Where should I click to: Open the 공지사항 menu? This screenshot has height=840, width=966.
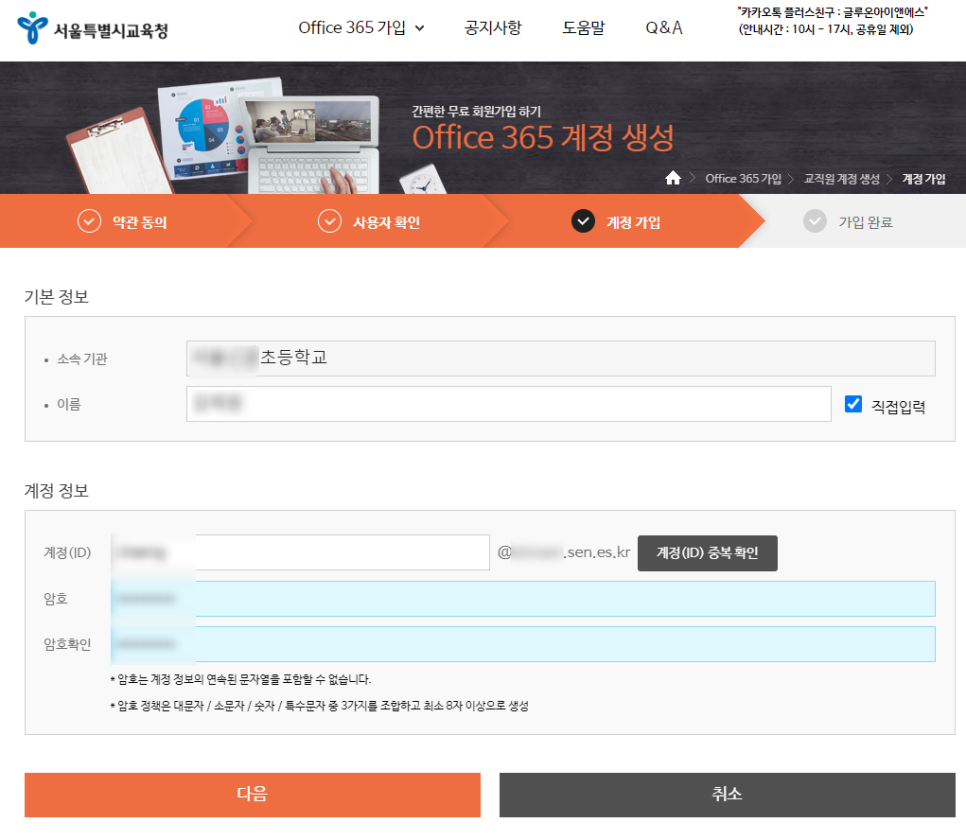point(493,28)
